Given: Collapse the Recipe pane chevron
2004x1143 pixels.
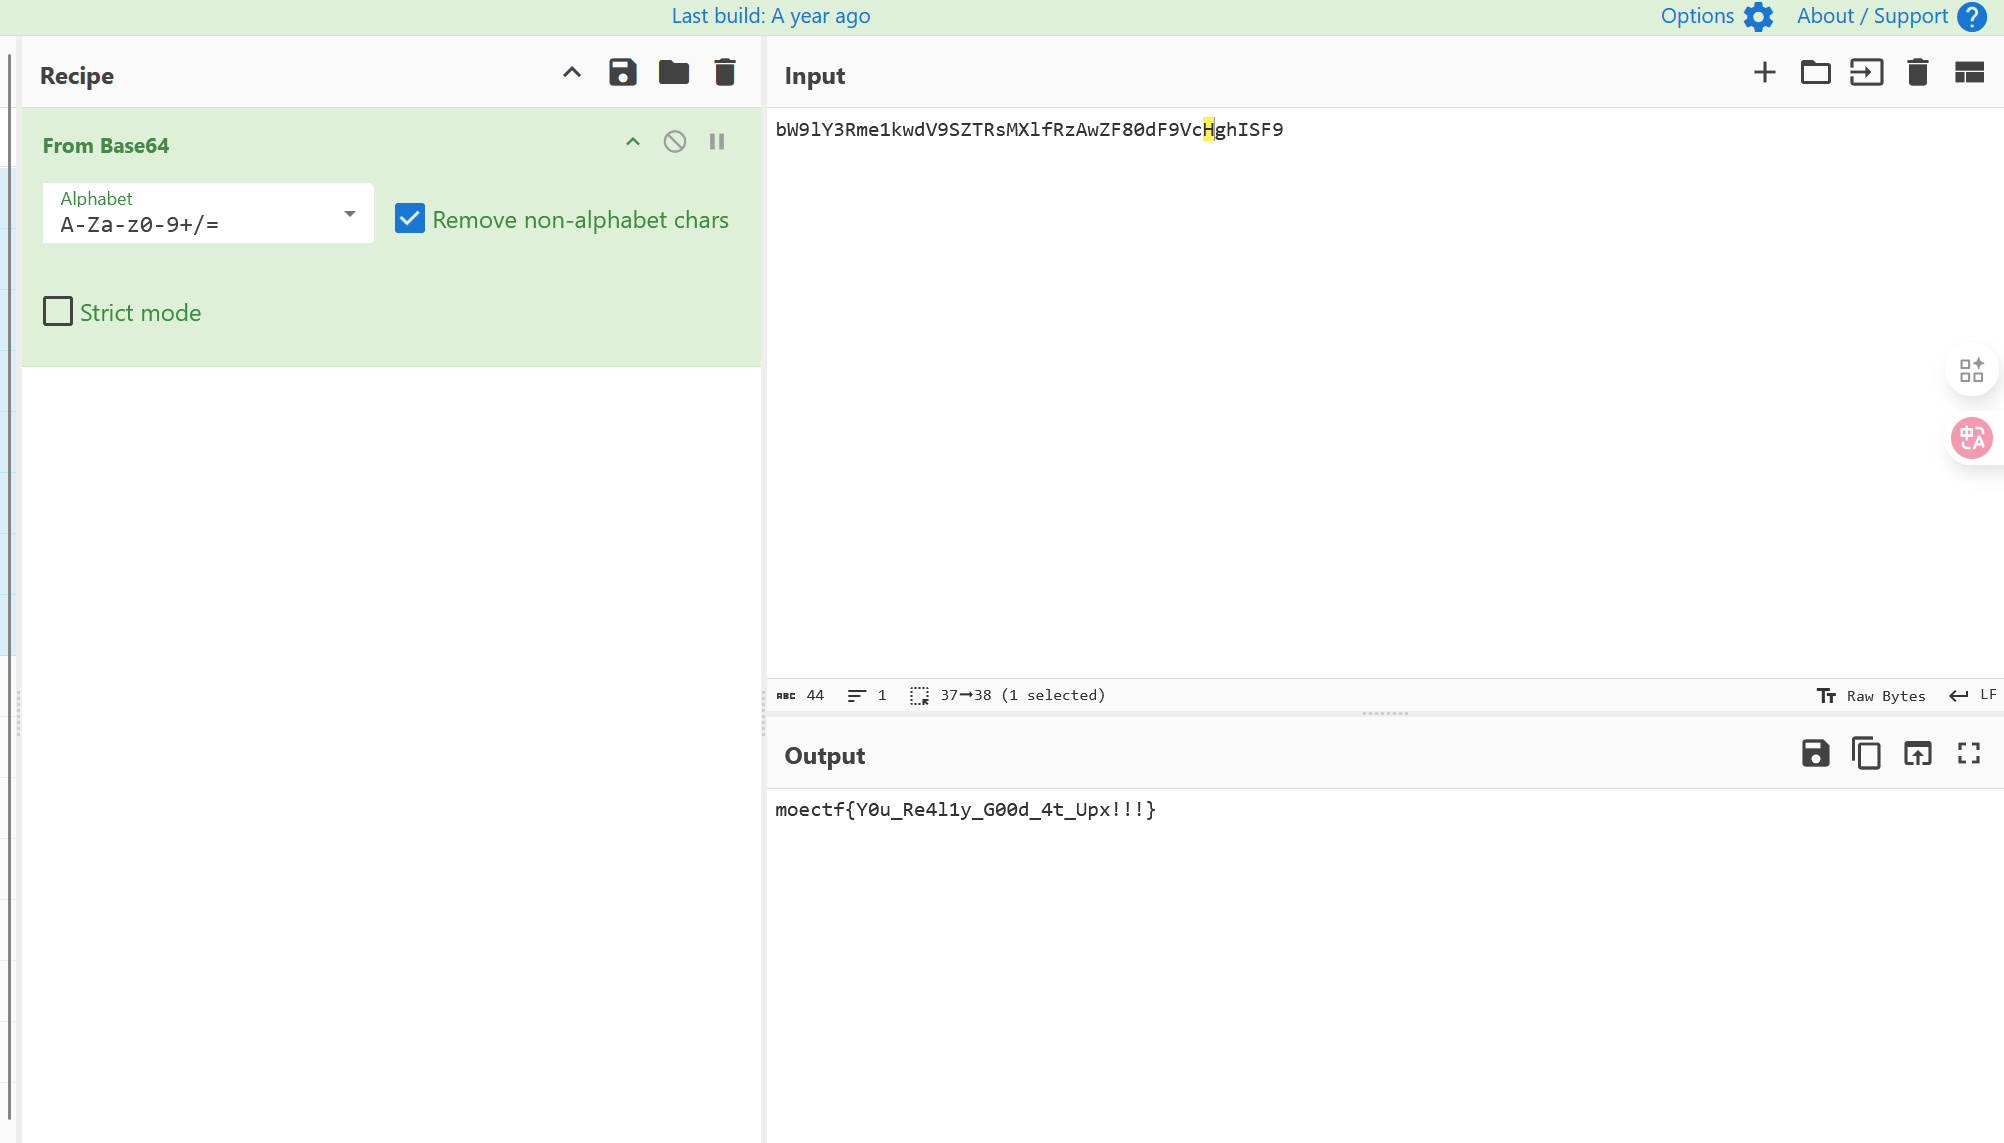Looking at the screenshot, I should [571, 72].
